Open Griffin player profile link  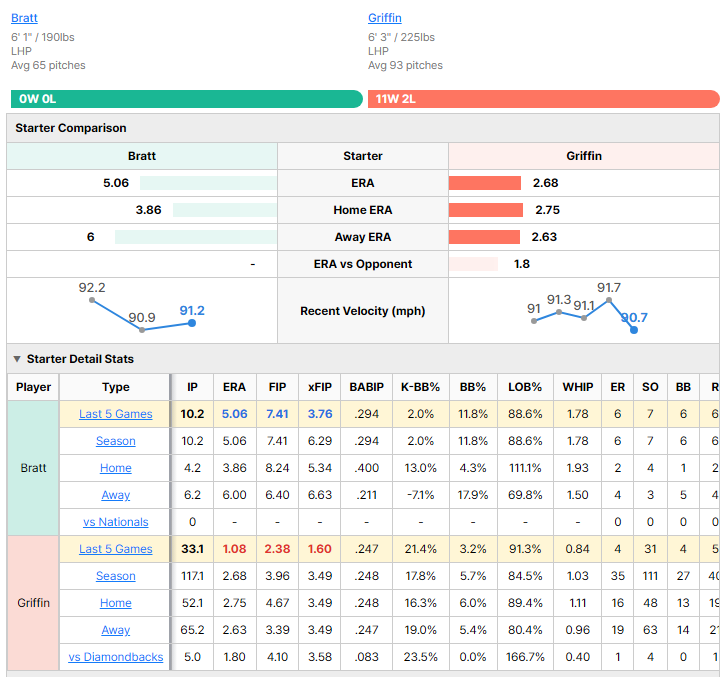[x=384, y=18]
